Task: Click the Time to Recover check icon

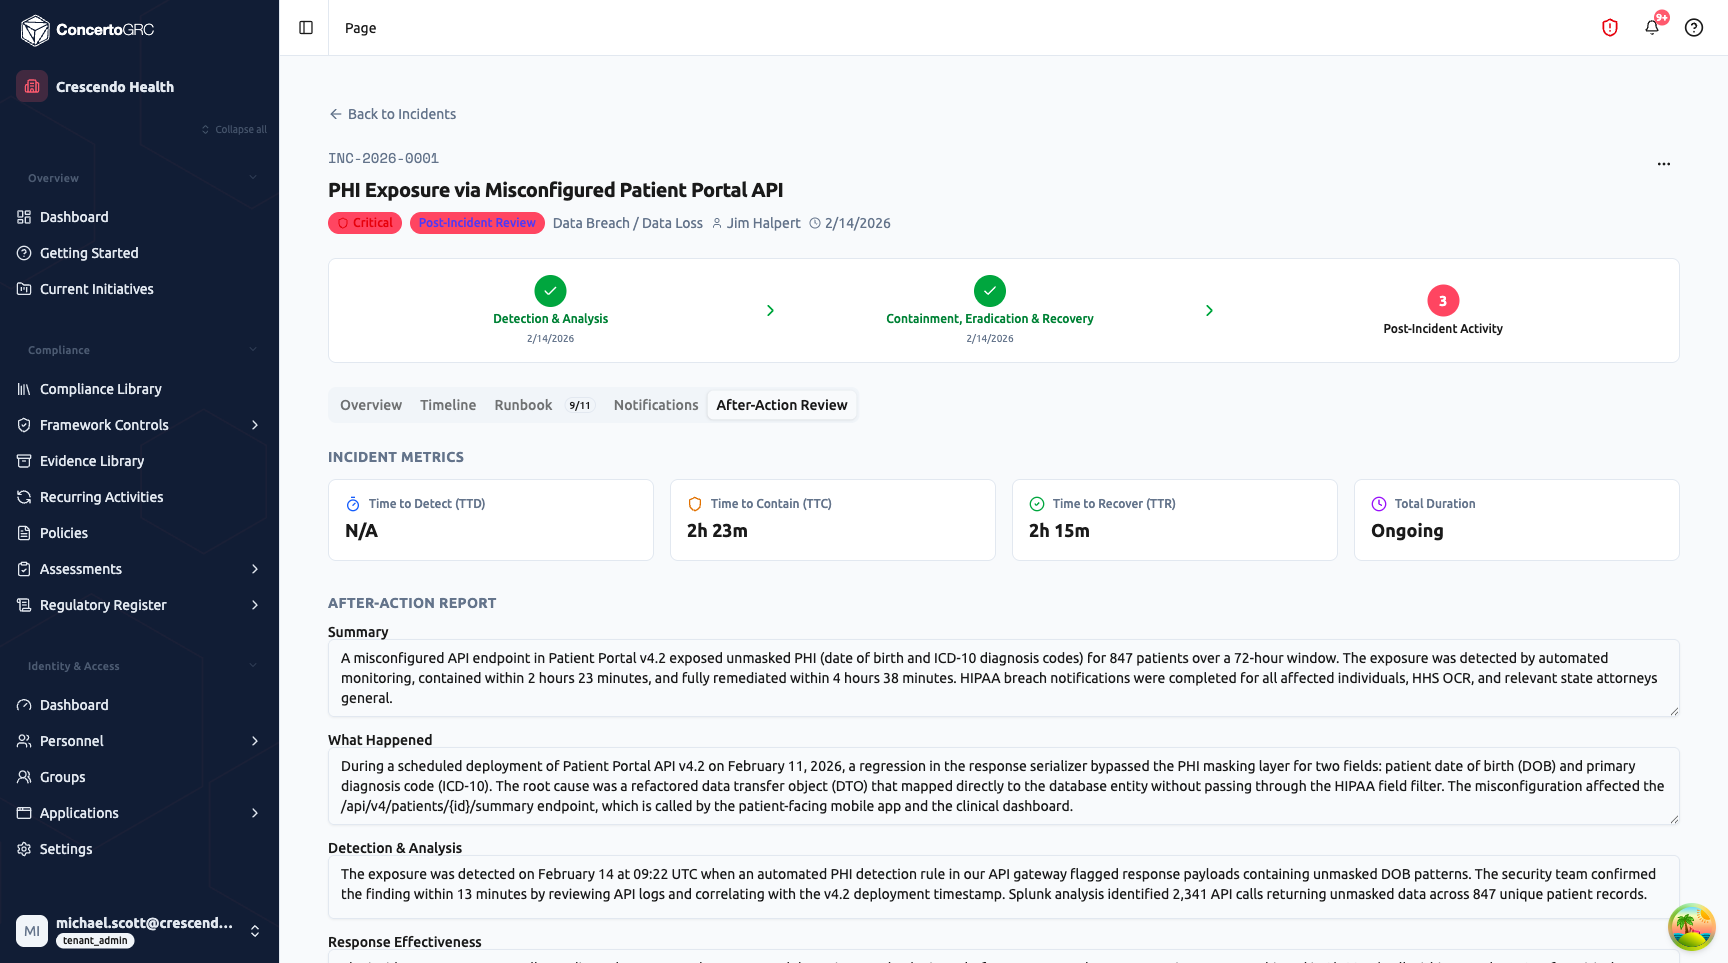Action: [x=1037, y=504]
